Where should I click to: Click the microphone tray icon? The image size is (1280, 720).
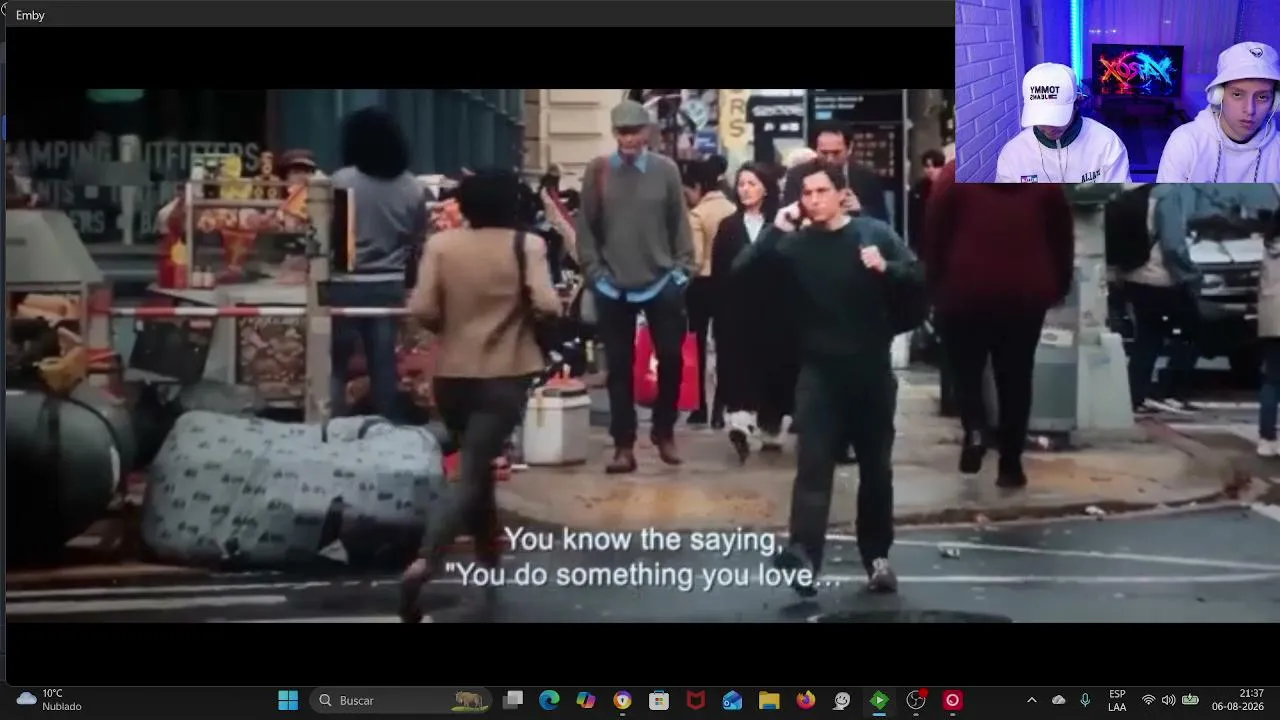coord(1085,700)
